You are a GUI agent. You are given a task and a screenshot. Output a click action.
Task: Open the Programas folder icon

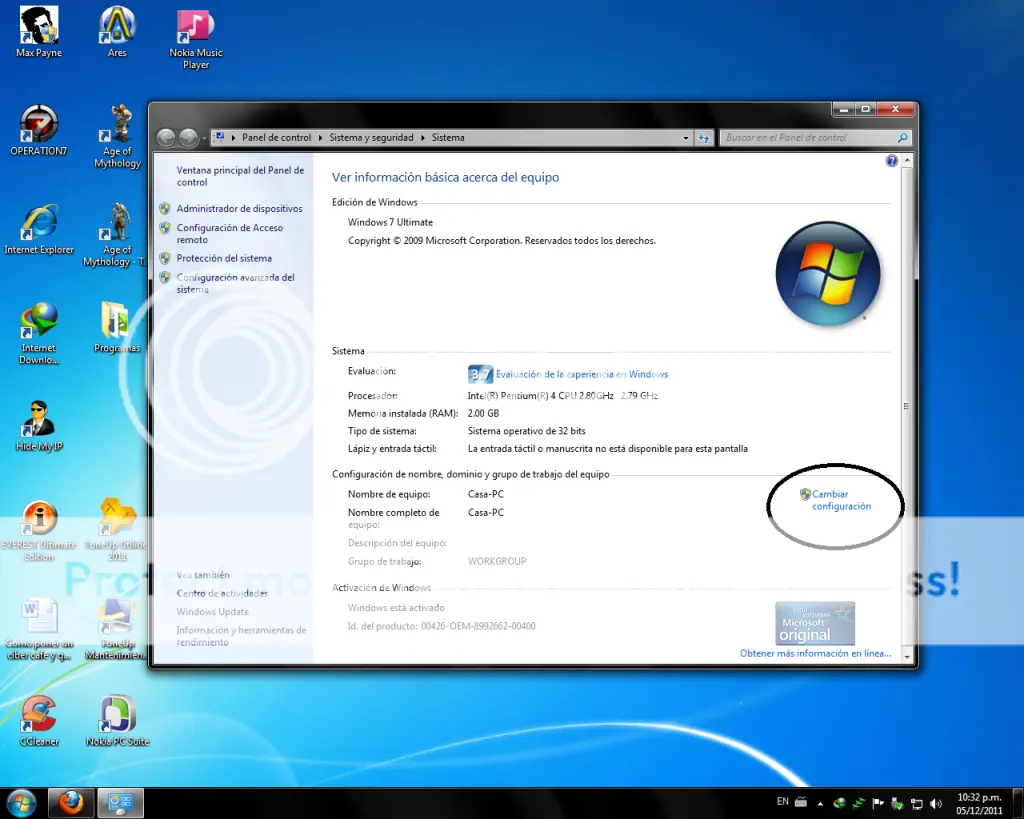click(117, 327)
